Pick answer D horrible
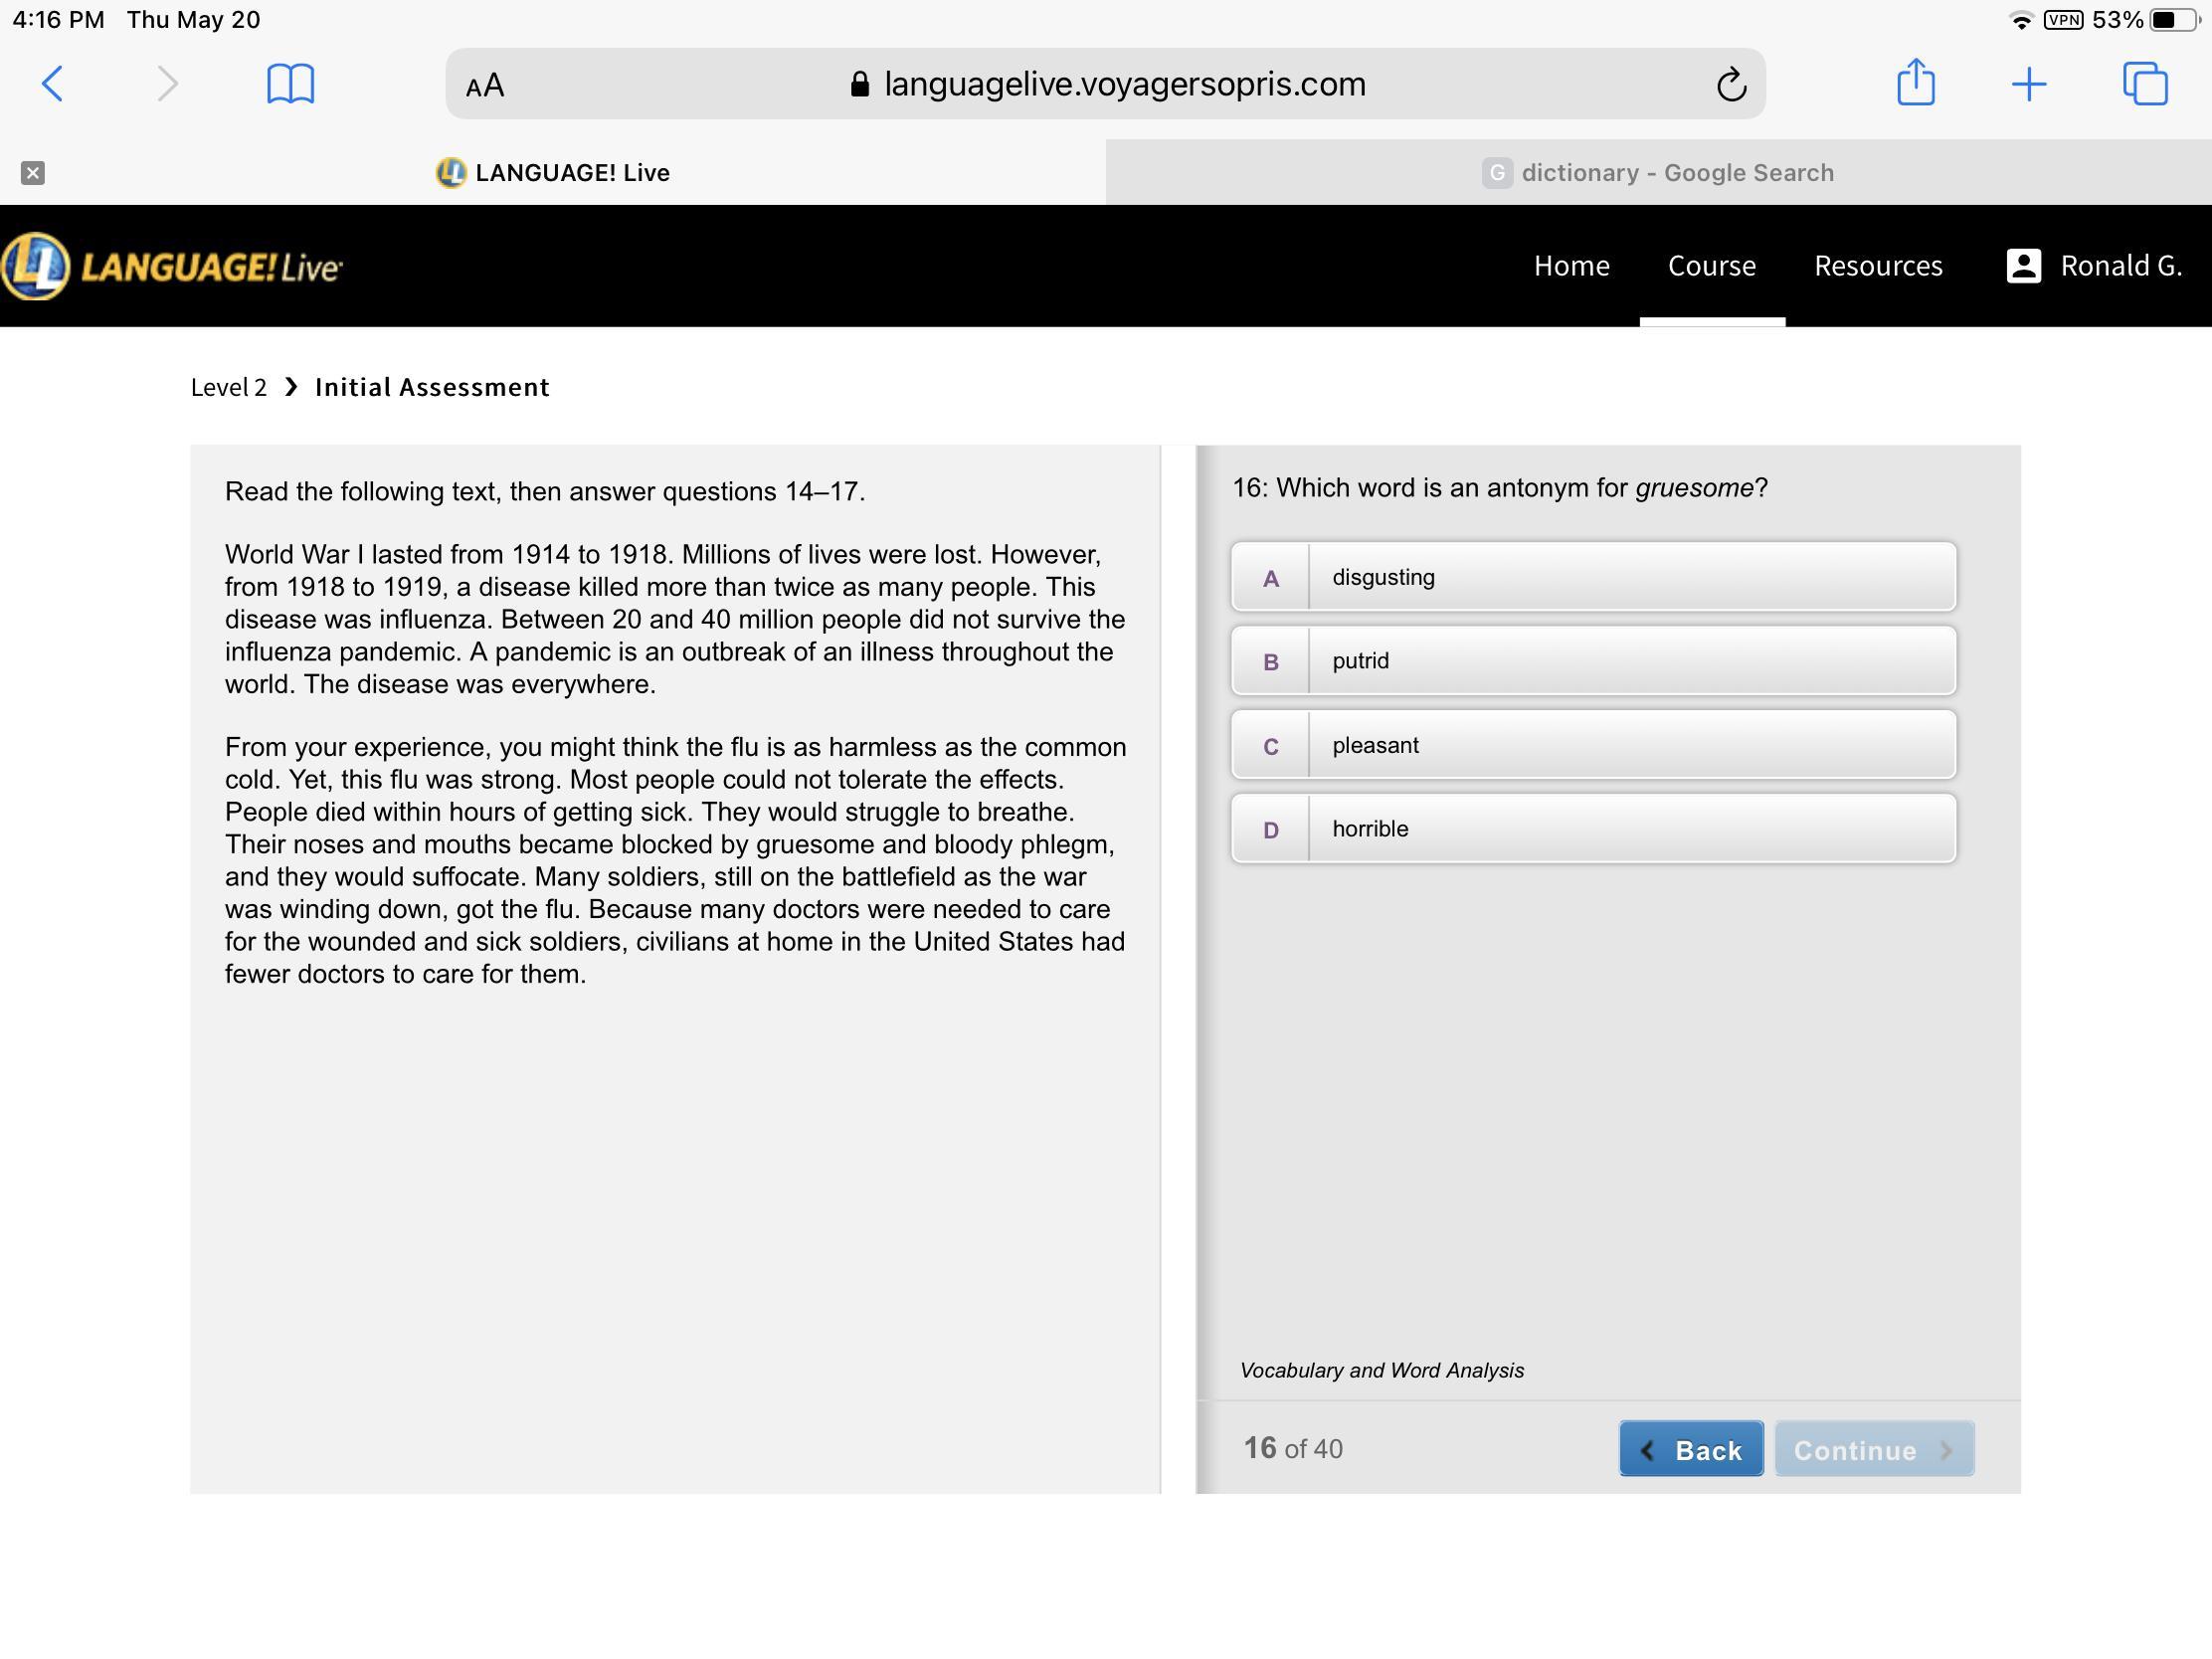Viewport: 2212px width, 1659px height. 1593,829
